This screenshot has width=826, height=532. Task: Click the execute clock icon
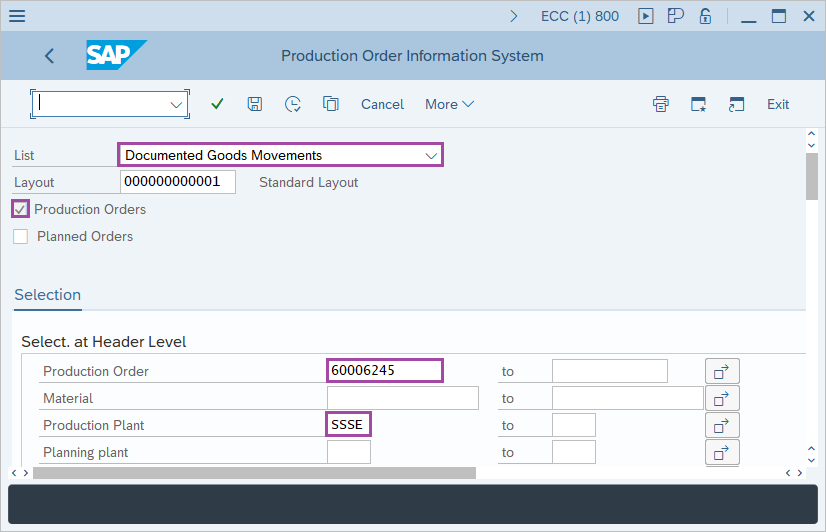pos(293,104)
